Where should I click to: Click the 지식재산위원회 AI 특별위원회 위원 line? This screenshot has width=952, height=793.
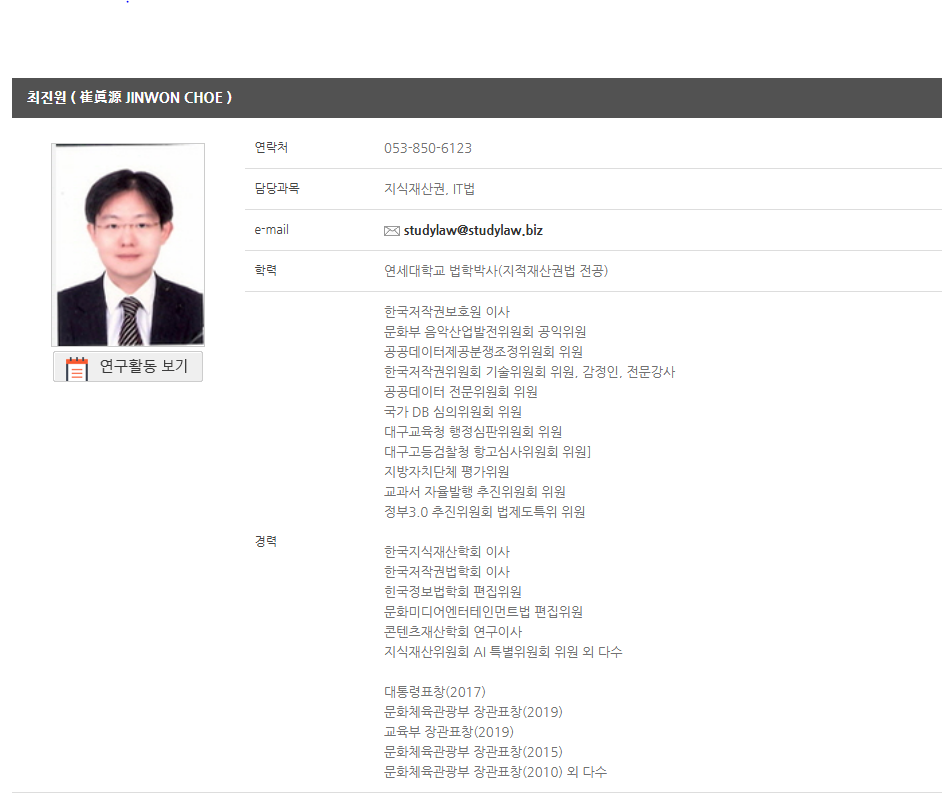tap(503, 652)
